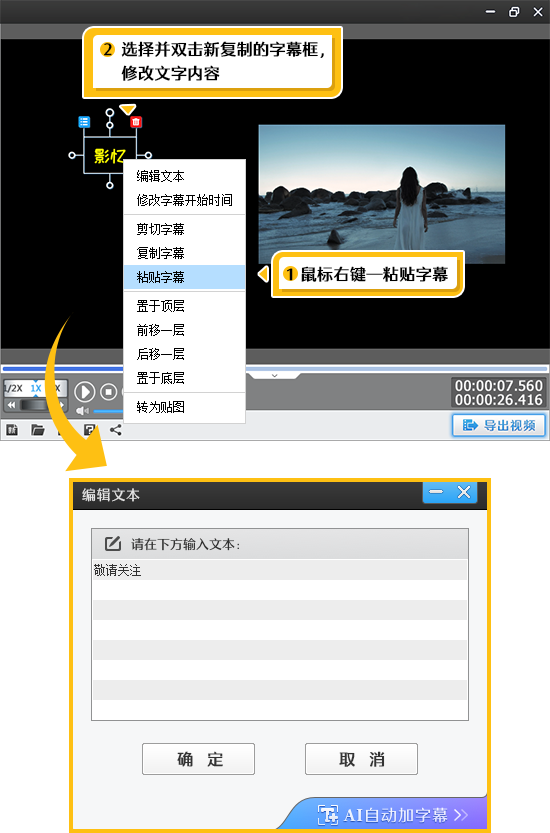Choose 修改字幕开始时间 menu entry
Screen dimensions: 550x833
[x=184, y=200]
